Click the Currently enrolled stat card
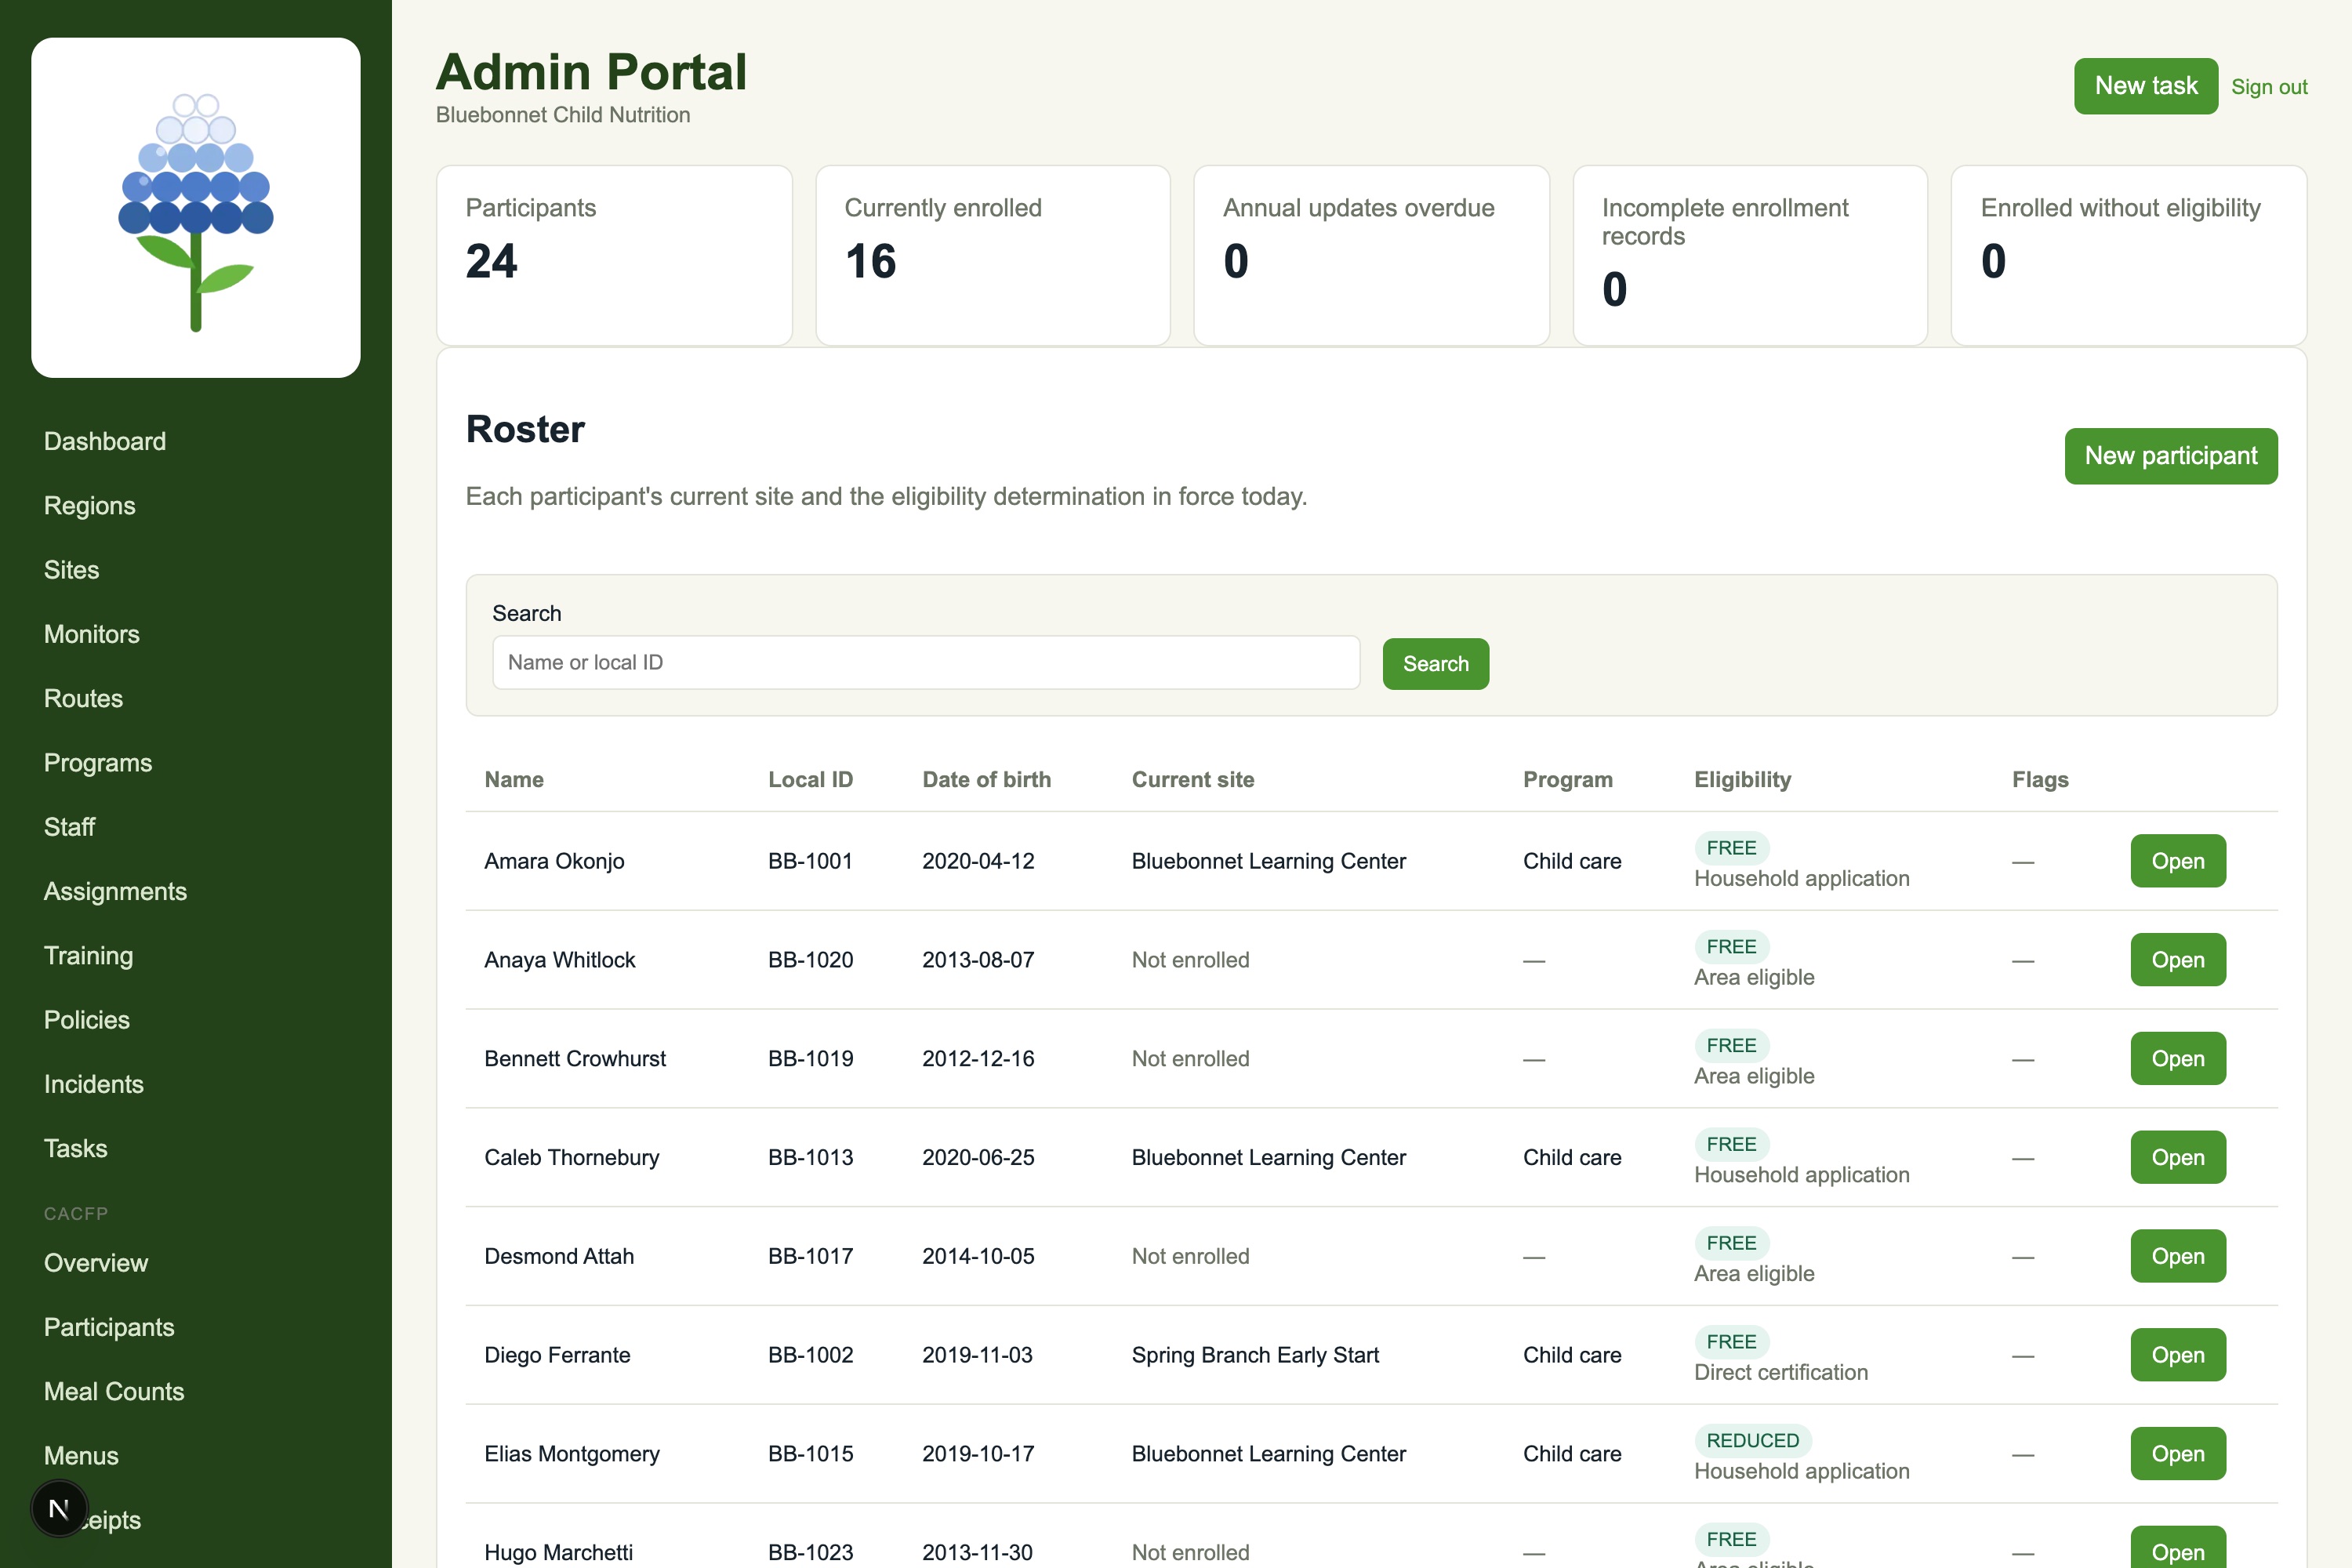 point(993,256)
